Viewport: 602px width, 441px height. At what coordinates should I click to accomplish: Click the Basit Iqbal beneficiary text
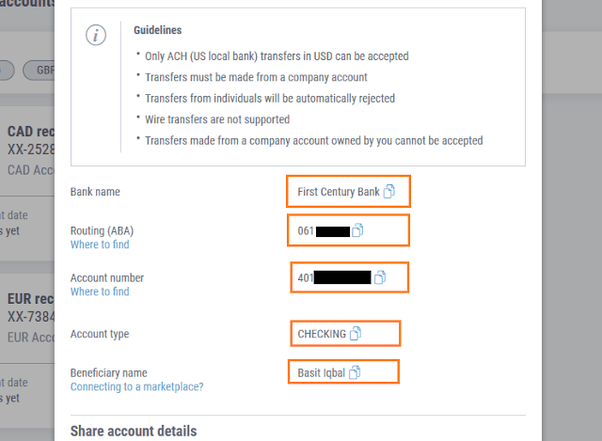(321, 373)
